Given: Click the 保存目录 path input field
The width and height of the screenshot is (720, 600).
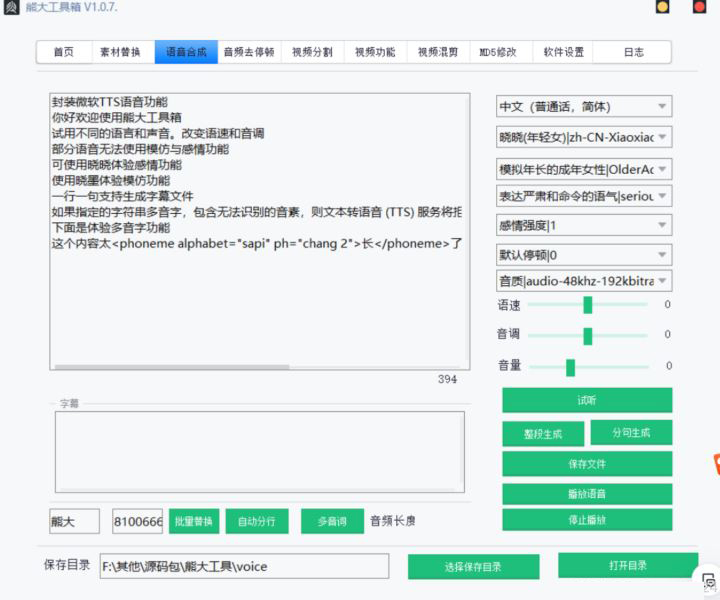Looking at the screenshot, I should point(244,566).
